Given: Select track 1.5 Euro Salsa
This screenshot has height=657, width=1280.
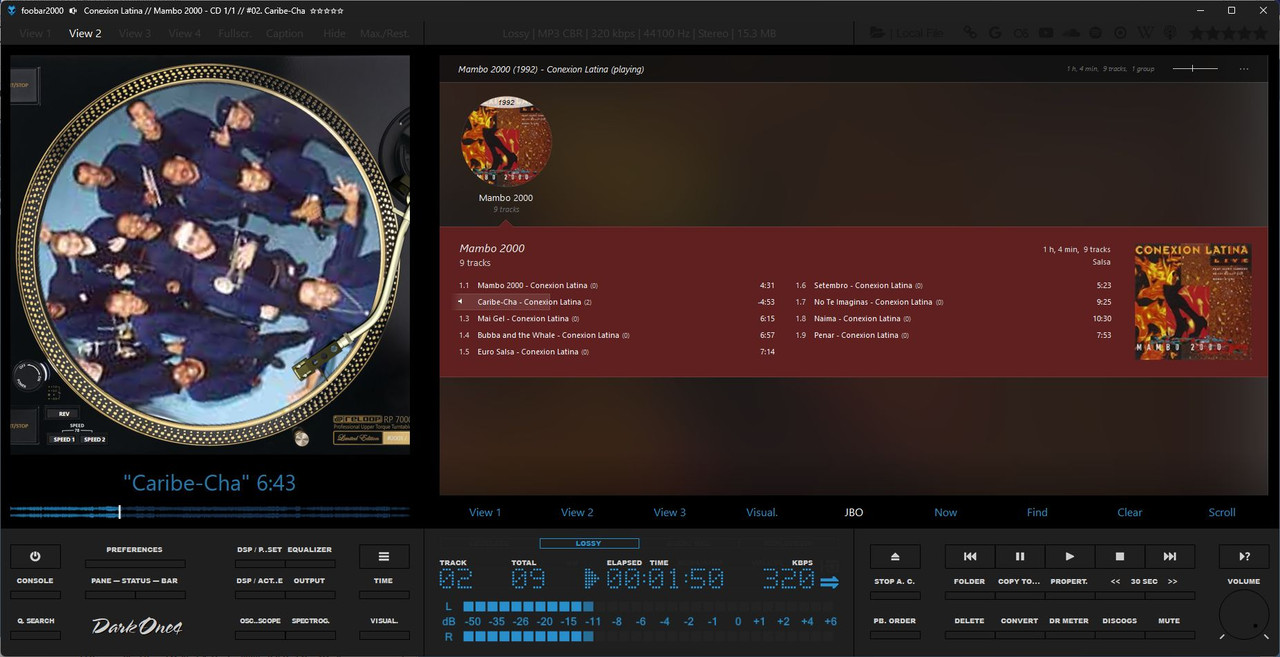Looking at the screenshot, I should tap(617, 352).
